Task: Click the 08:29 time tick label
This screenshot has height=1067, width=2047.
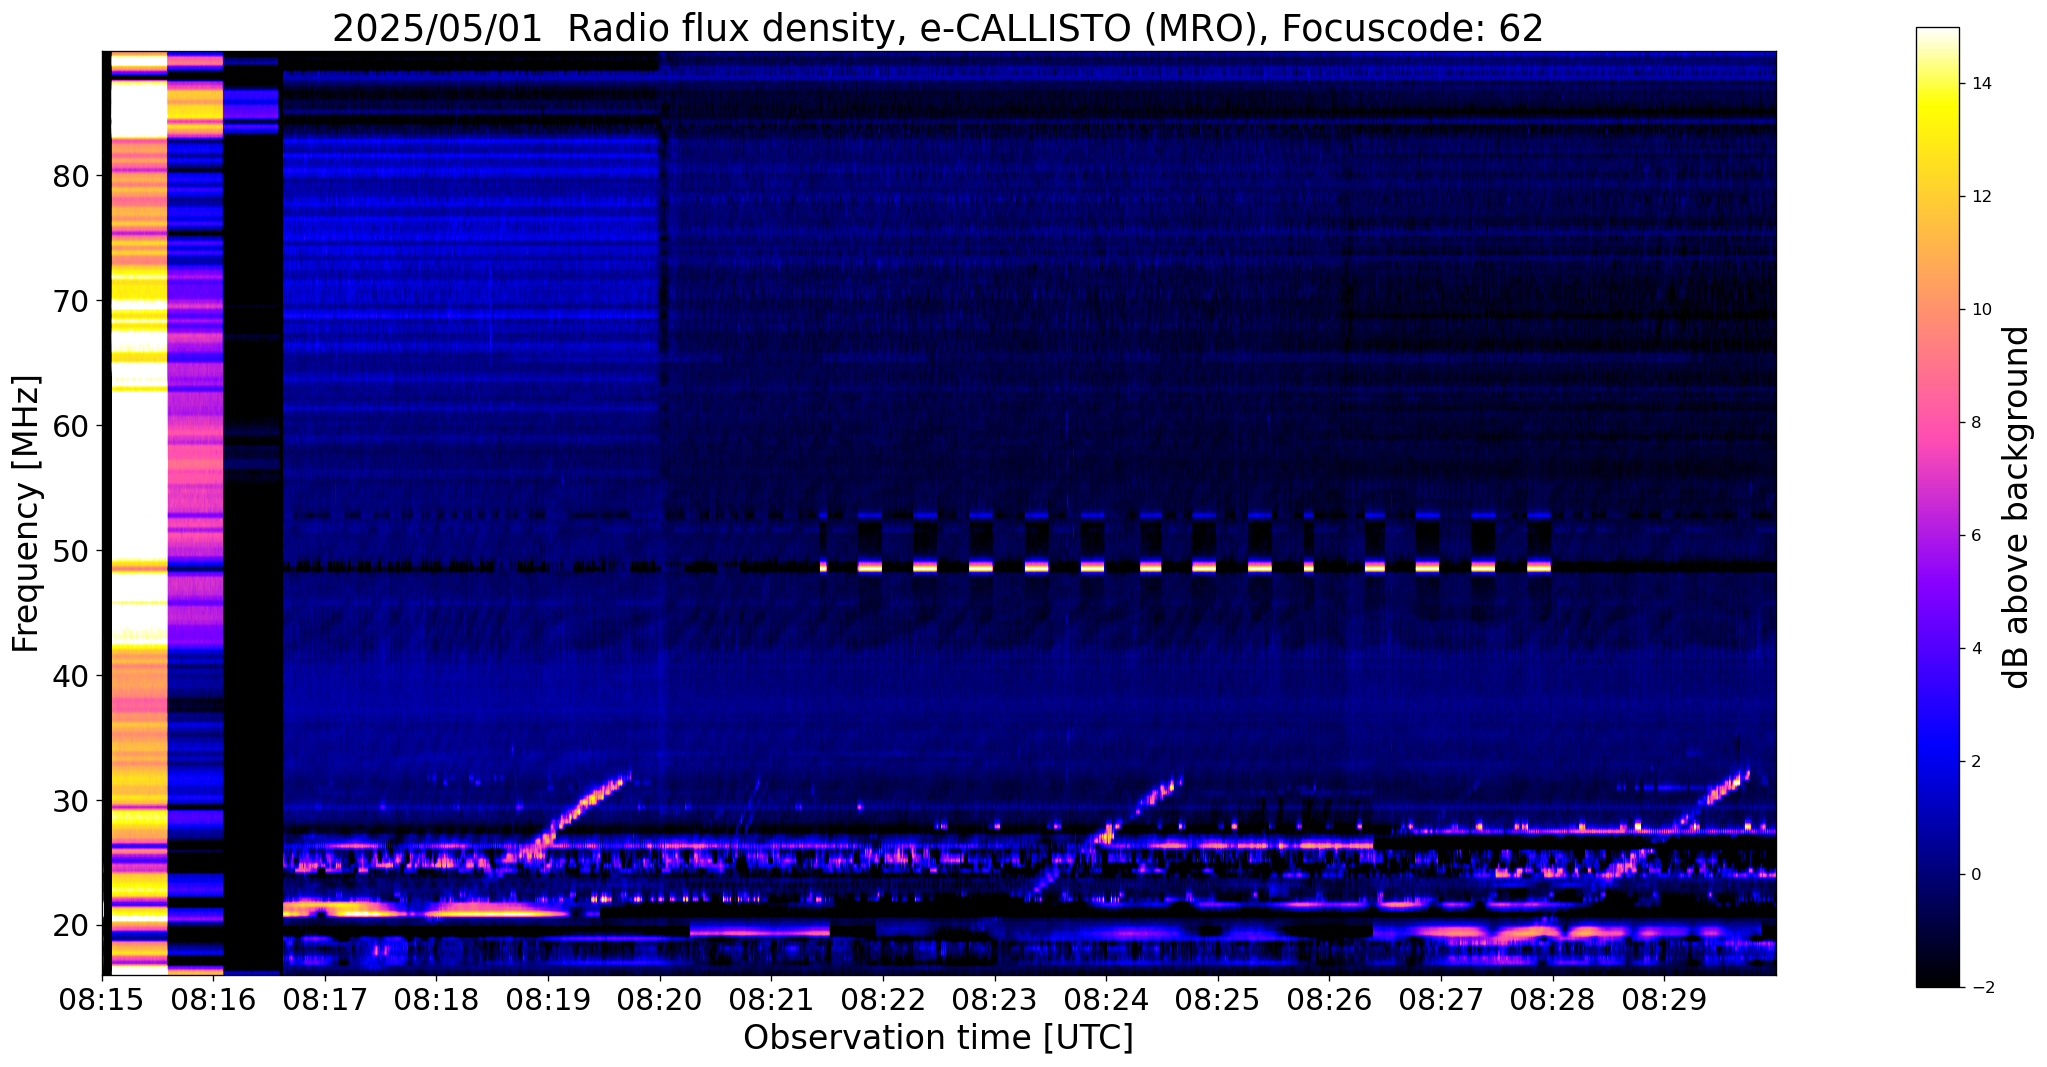Action: coord(1664,1000)
